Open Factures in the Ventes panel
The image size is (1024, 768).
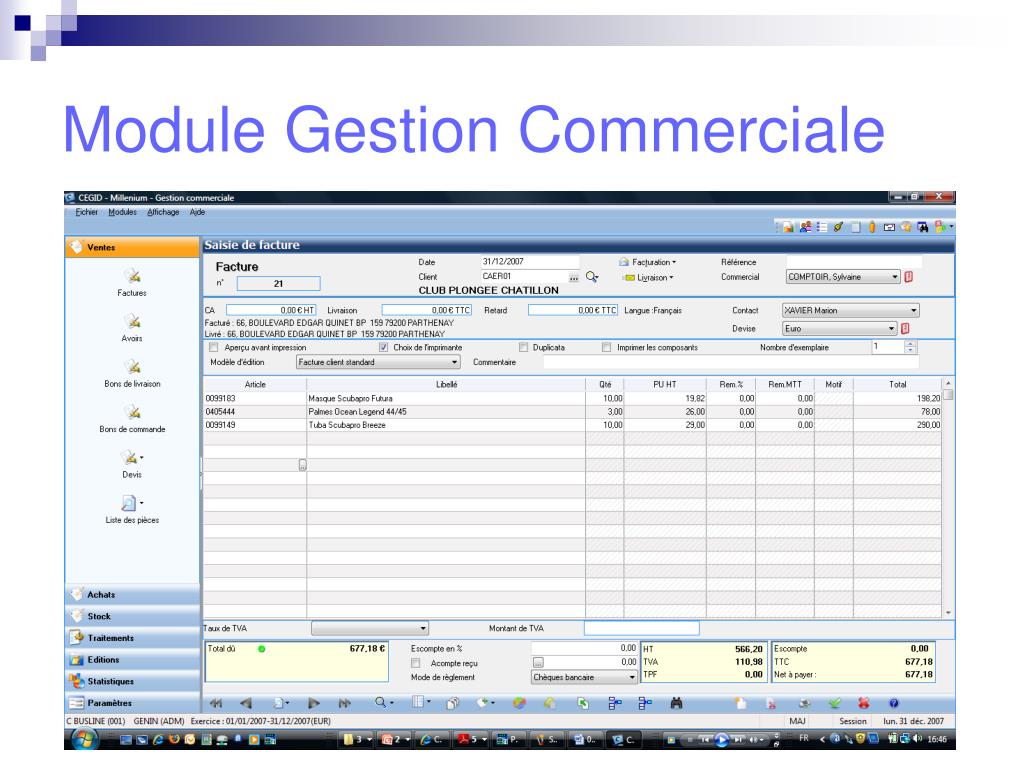click(x=132, y=282)
